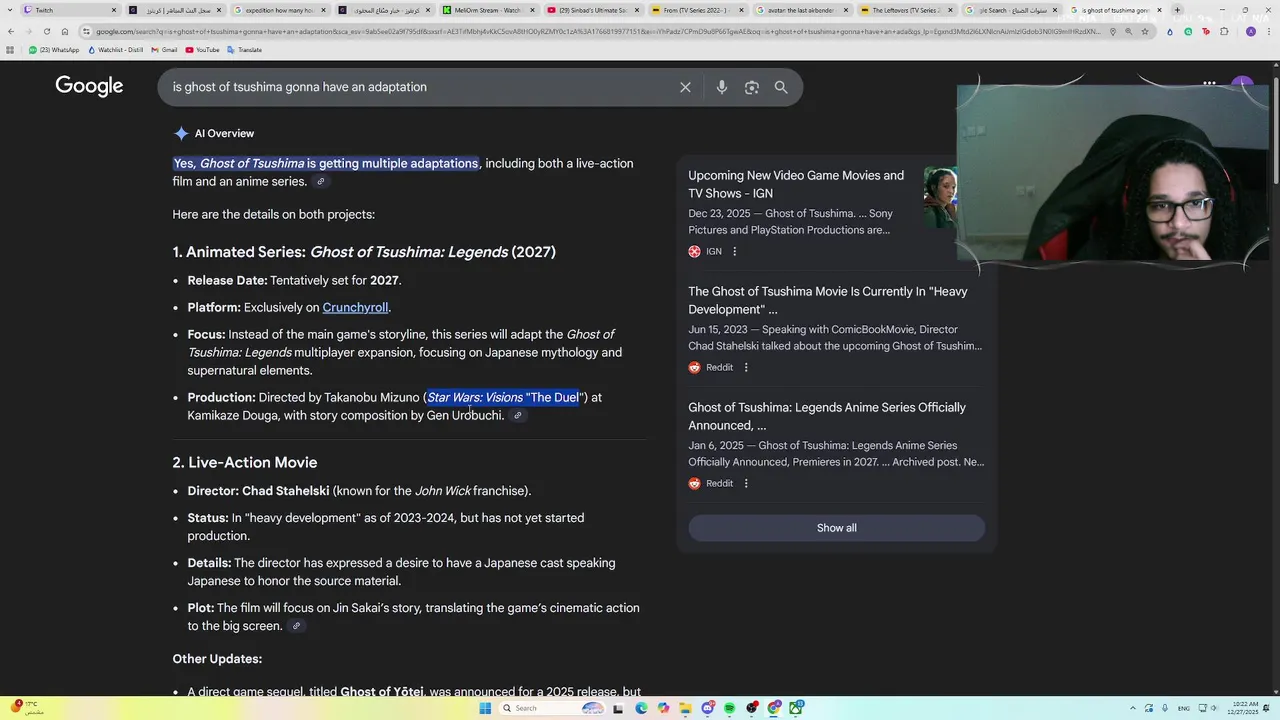Click the 'Other Updates:' text
Viewport: 1280px width, 720px height.
217,659
